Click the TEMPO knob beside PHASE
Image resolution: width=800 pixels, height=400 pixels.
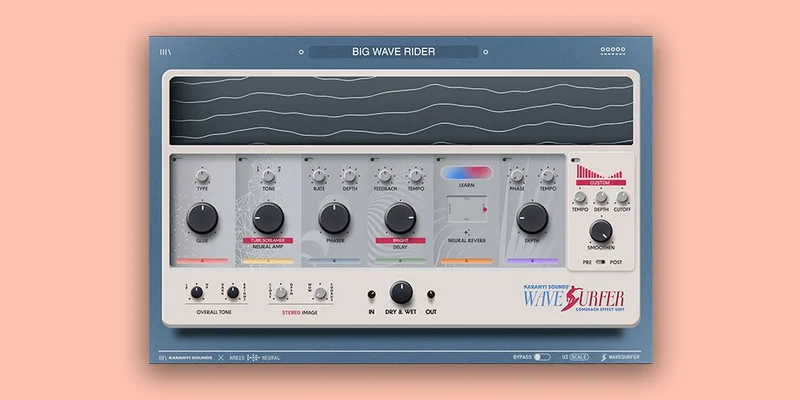548,177
